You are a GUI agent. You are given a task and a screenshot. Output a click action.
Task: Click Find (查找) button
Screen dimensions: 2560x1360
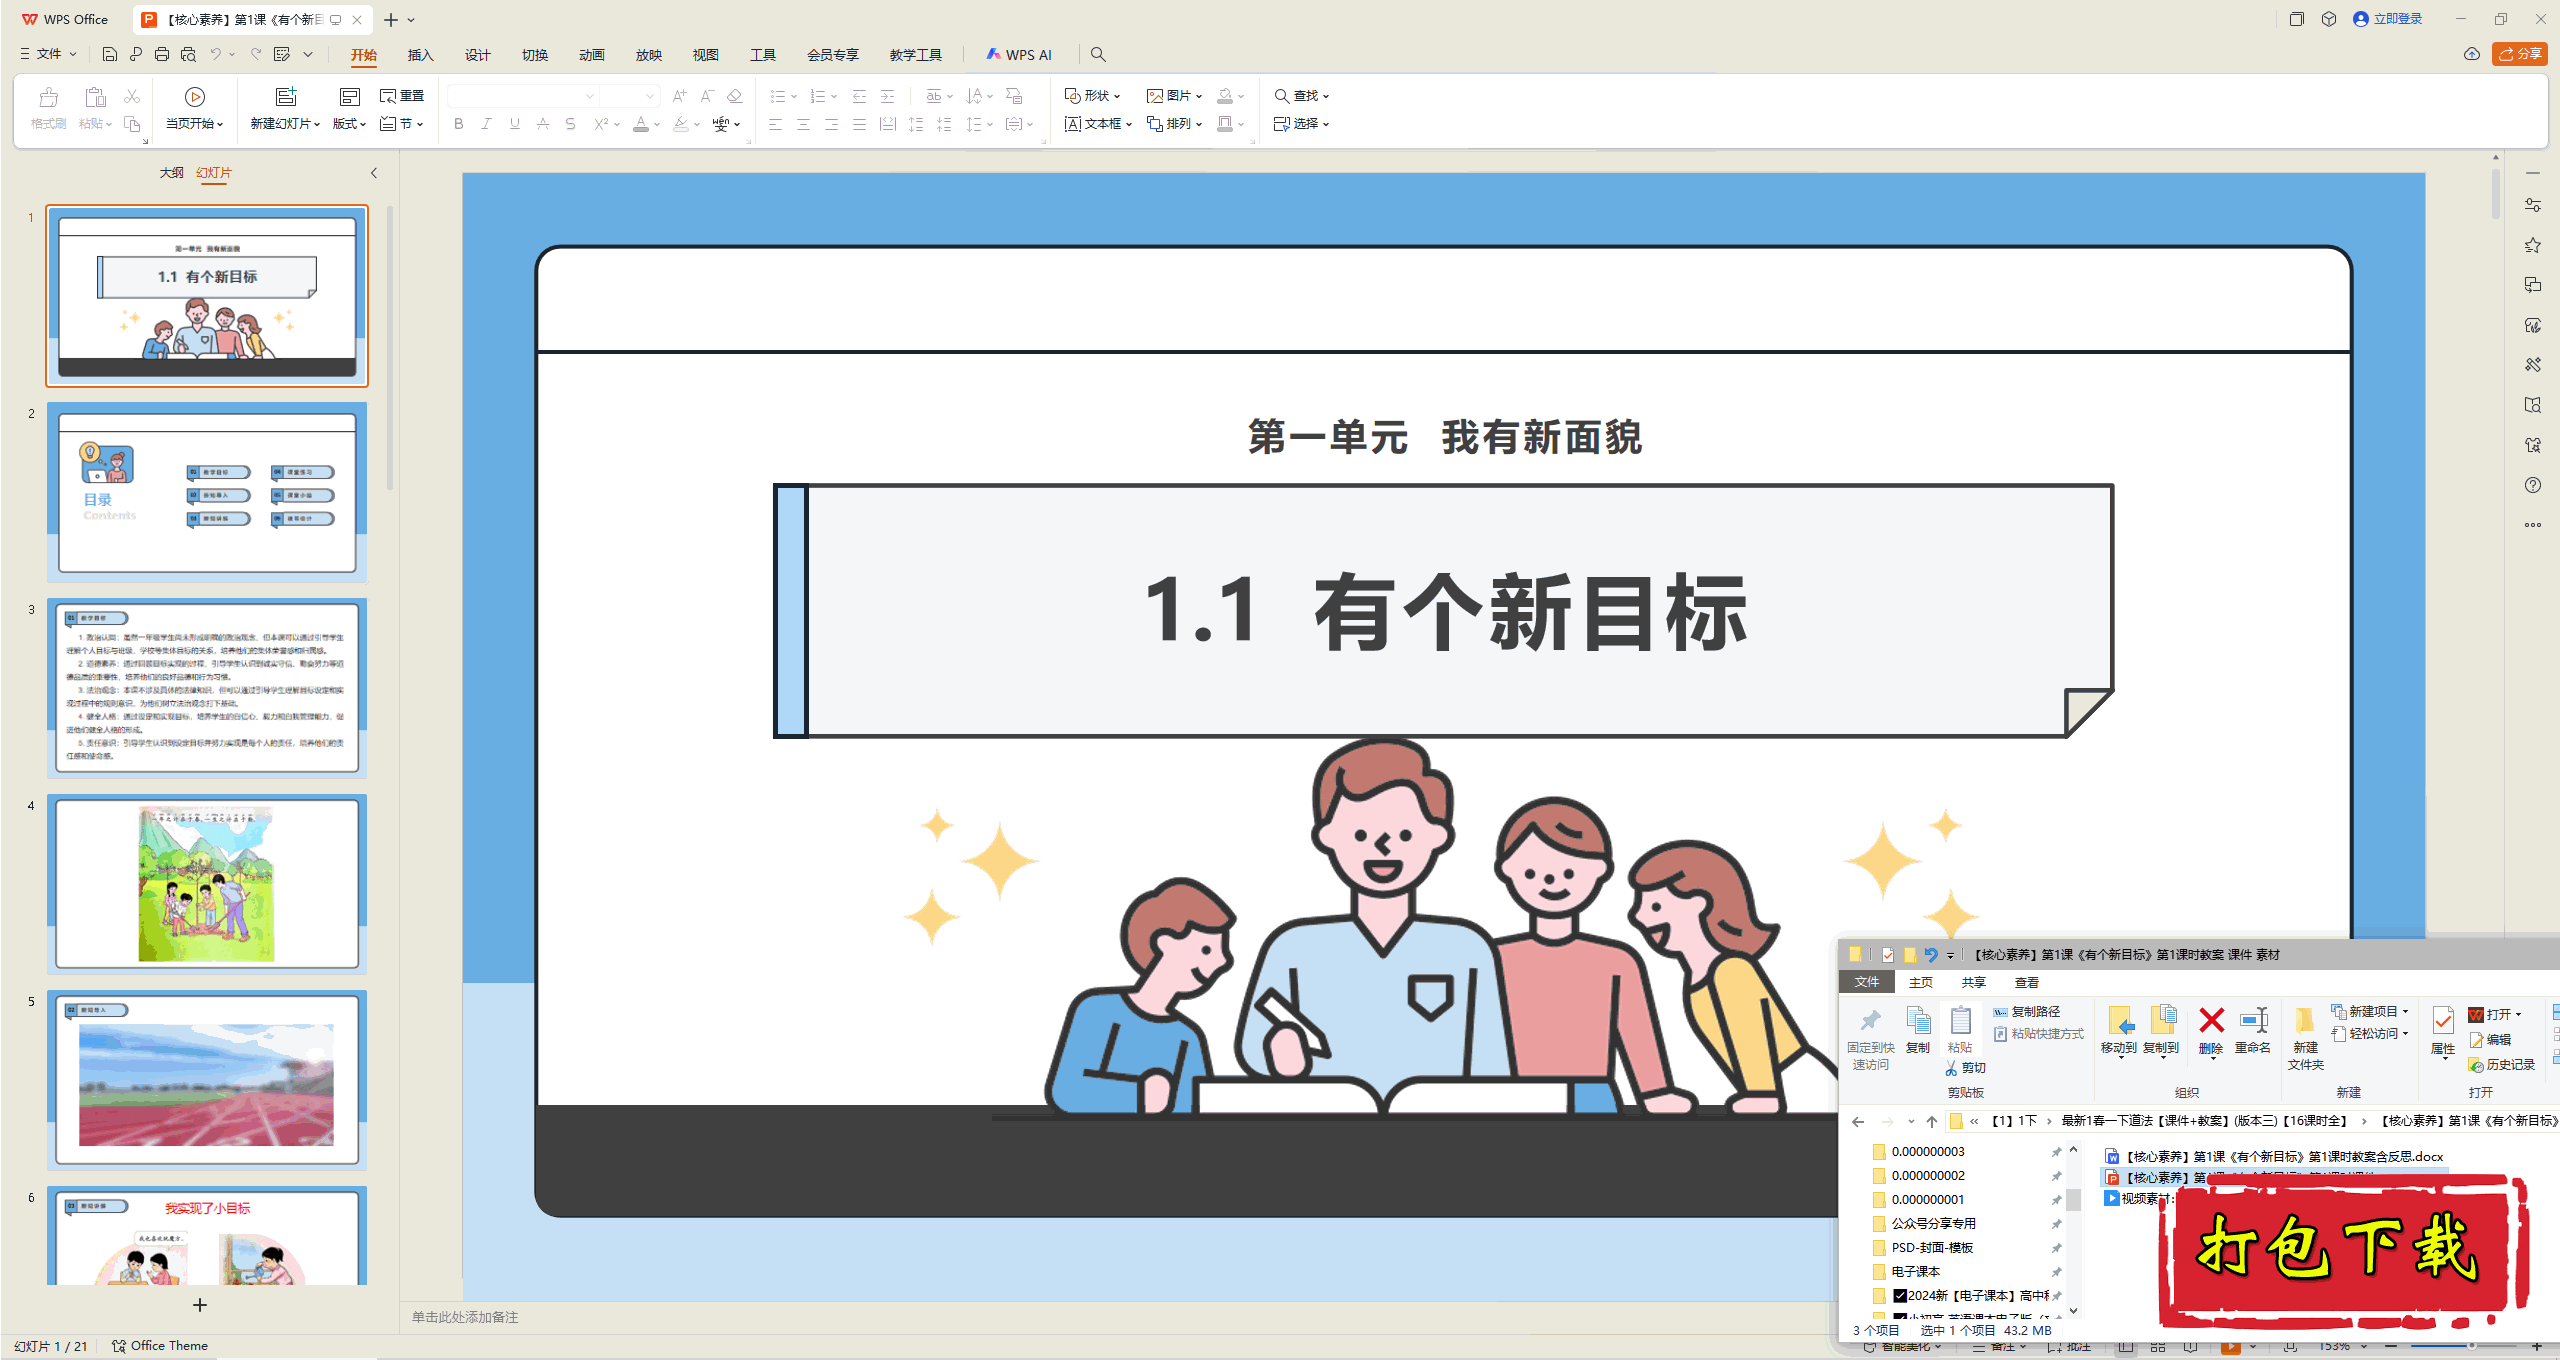click(x=1301, y=96)
